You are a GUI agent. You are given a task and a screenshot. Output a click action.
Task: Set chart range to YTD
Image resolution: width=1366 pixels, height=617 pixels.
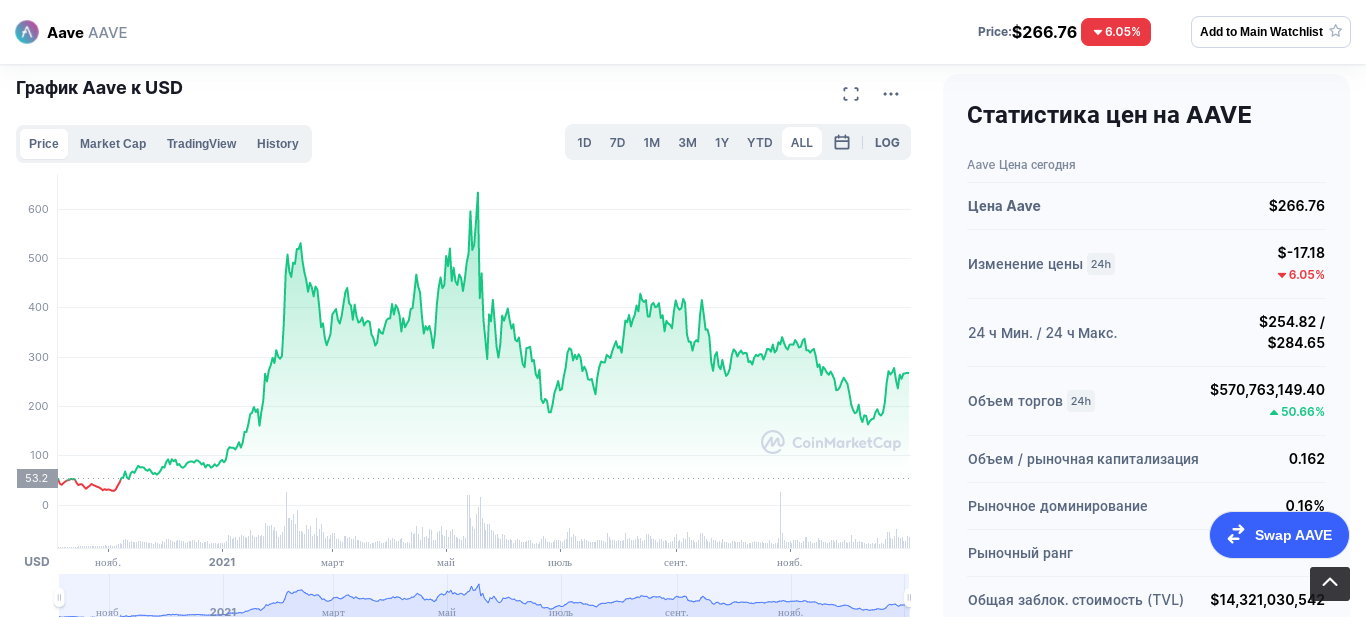(760, 142)
